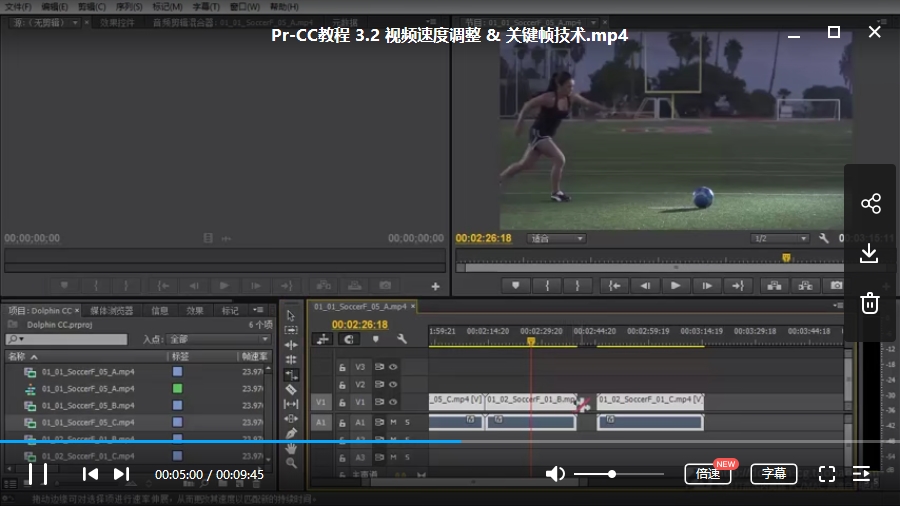Toggle V1 source patching button
This screenshot has width=900, height=506.
tap(321, 402)
